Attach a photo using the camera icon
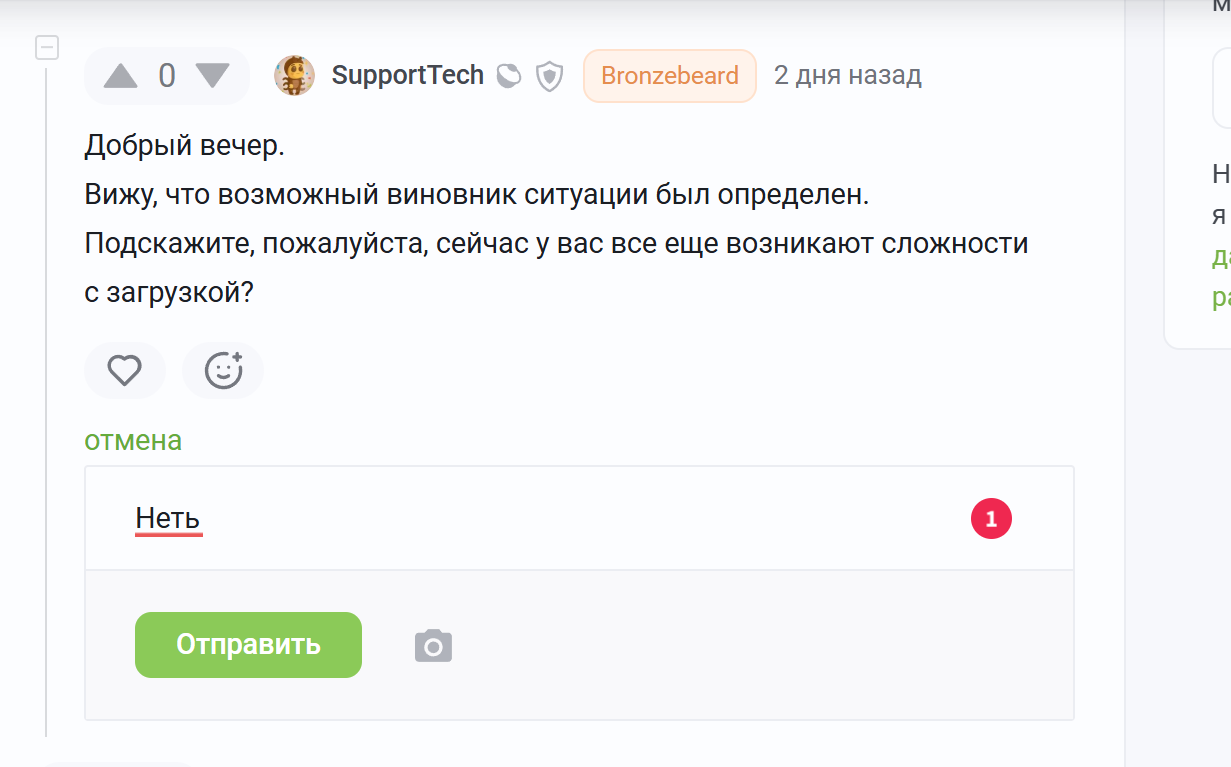1231x767 pixels. (x=433, y=646)
